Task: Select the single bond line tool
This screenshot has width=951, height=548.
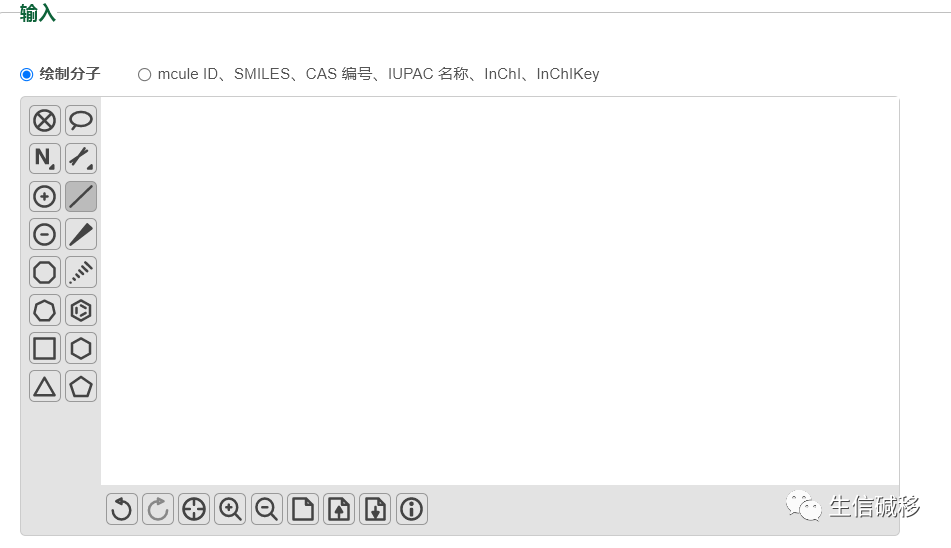Action: click(x=81, y=196)
